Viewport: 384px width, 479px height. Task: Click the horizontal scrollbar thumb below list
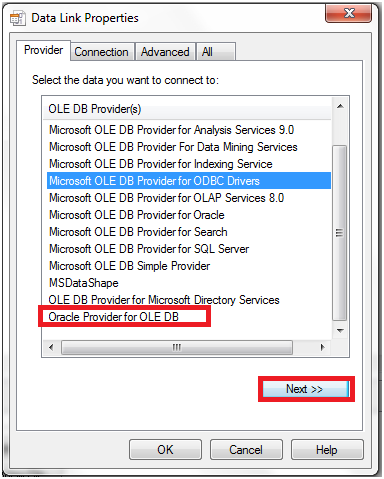[x=177, y=347]
